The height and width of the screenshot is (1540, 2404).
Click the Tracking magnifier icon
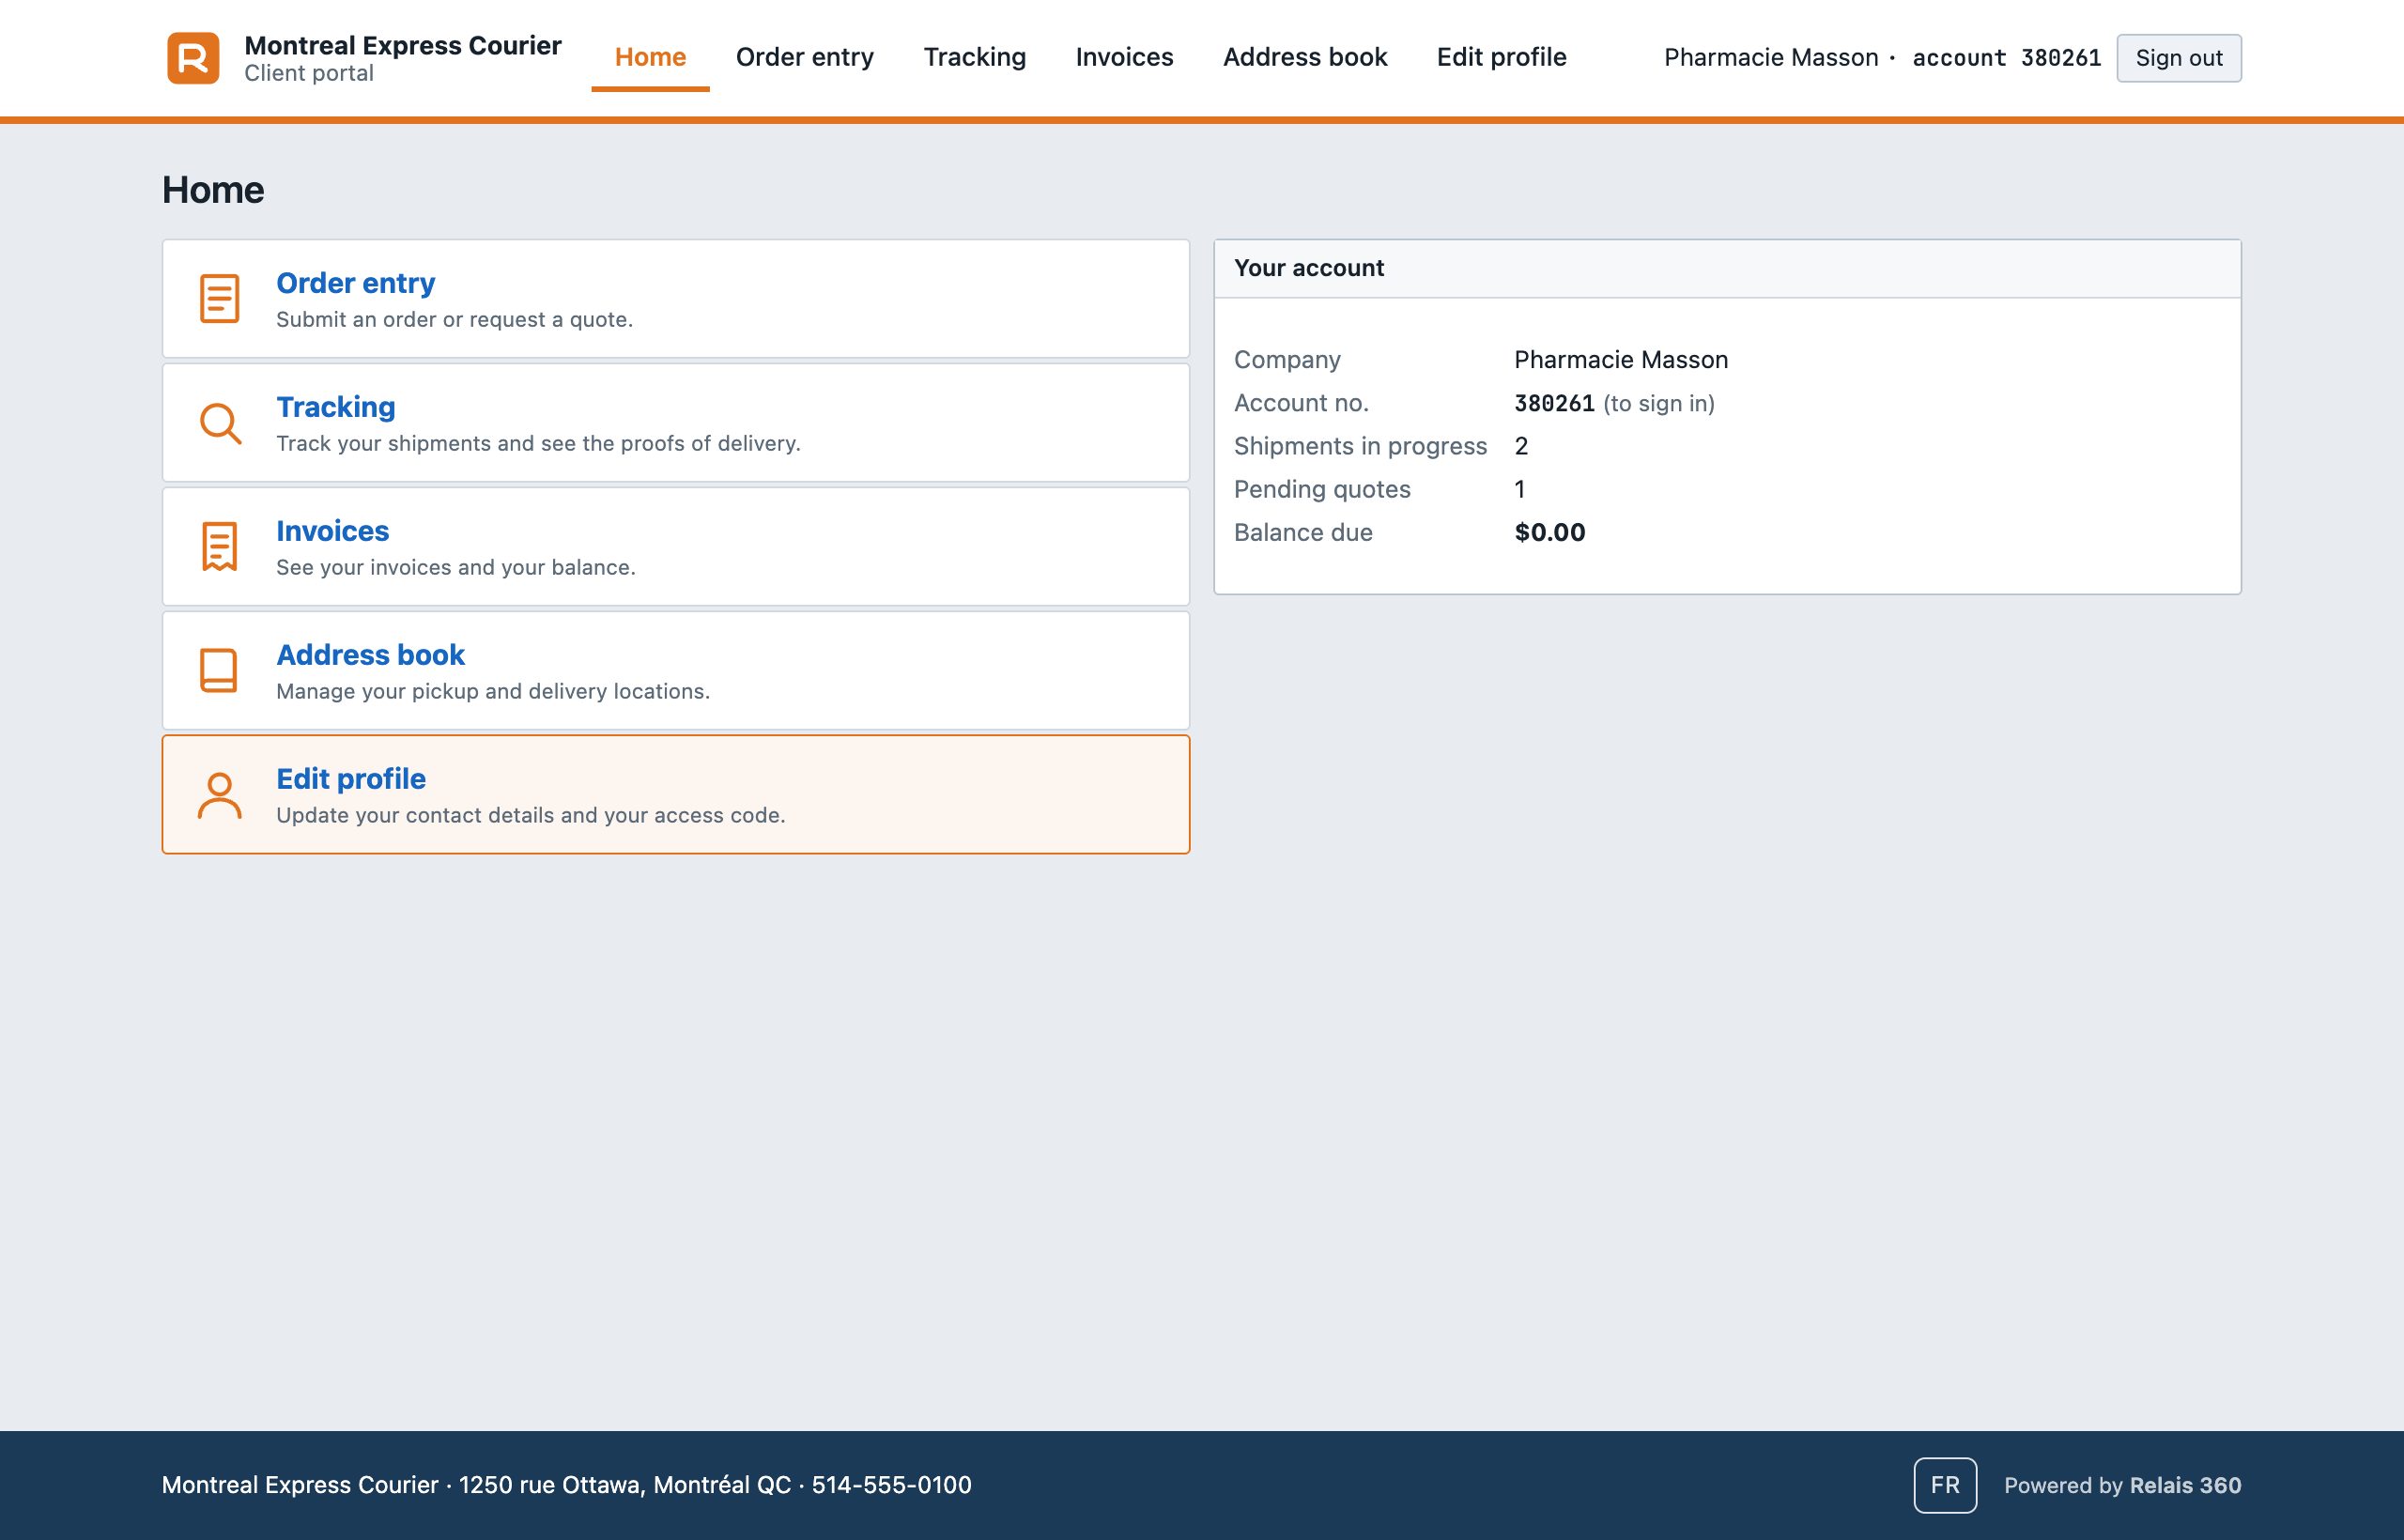click(x=220, y=423)
